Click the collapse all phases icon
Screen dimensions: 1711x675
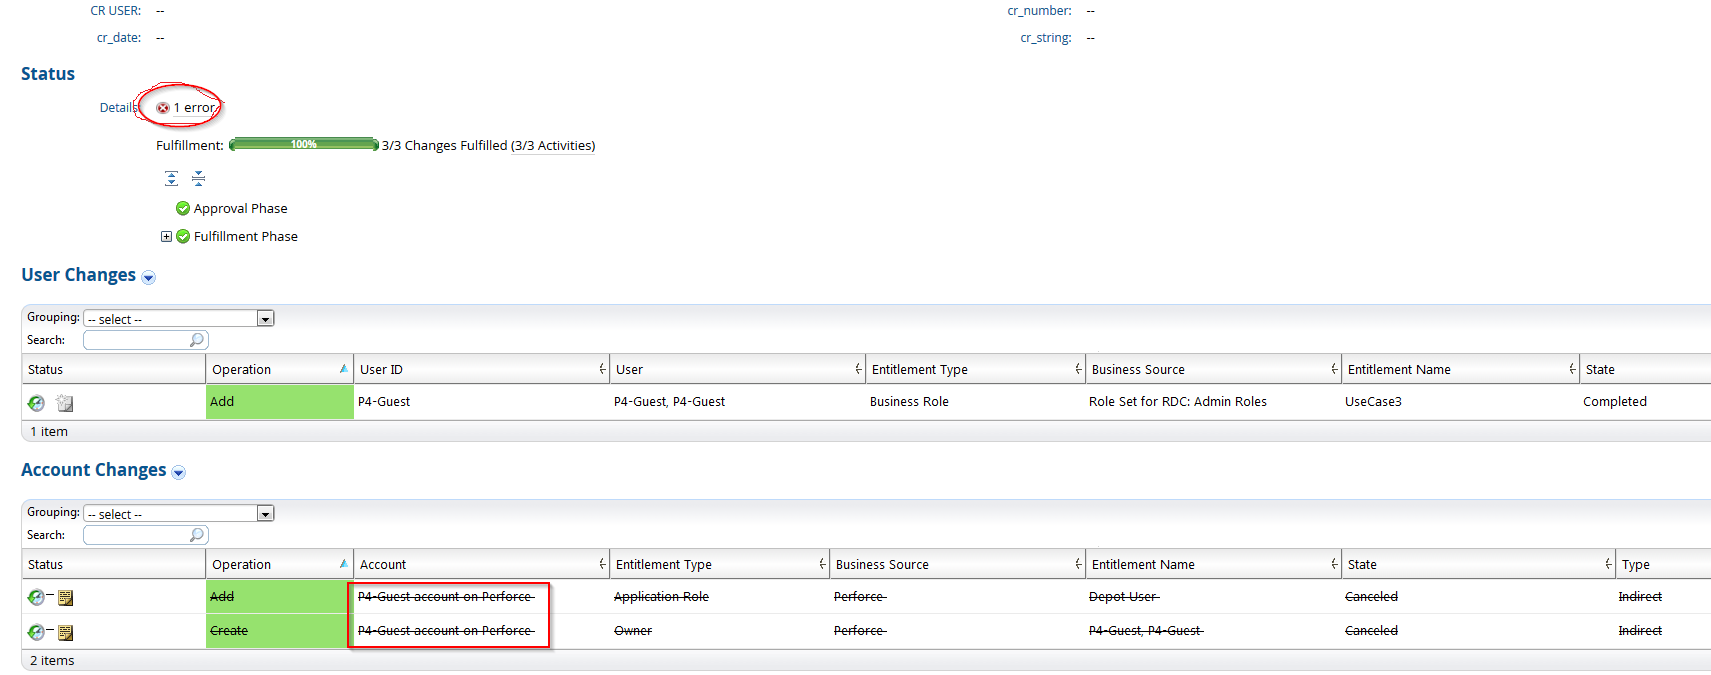point(198,178)
